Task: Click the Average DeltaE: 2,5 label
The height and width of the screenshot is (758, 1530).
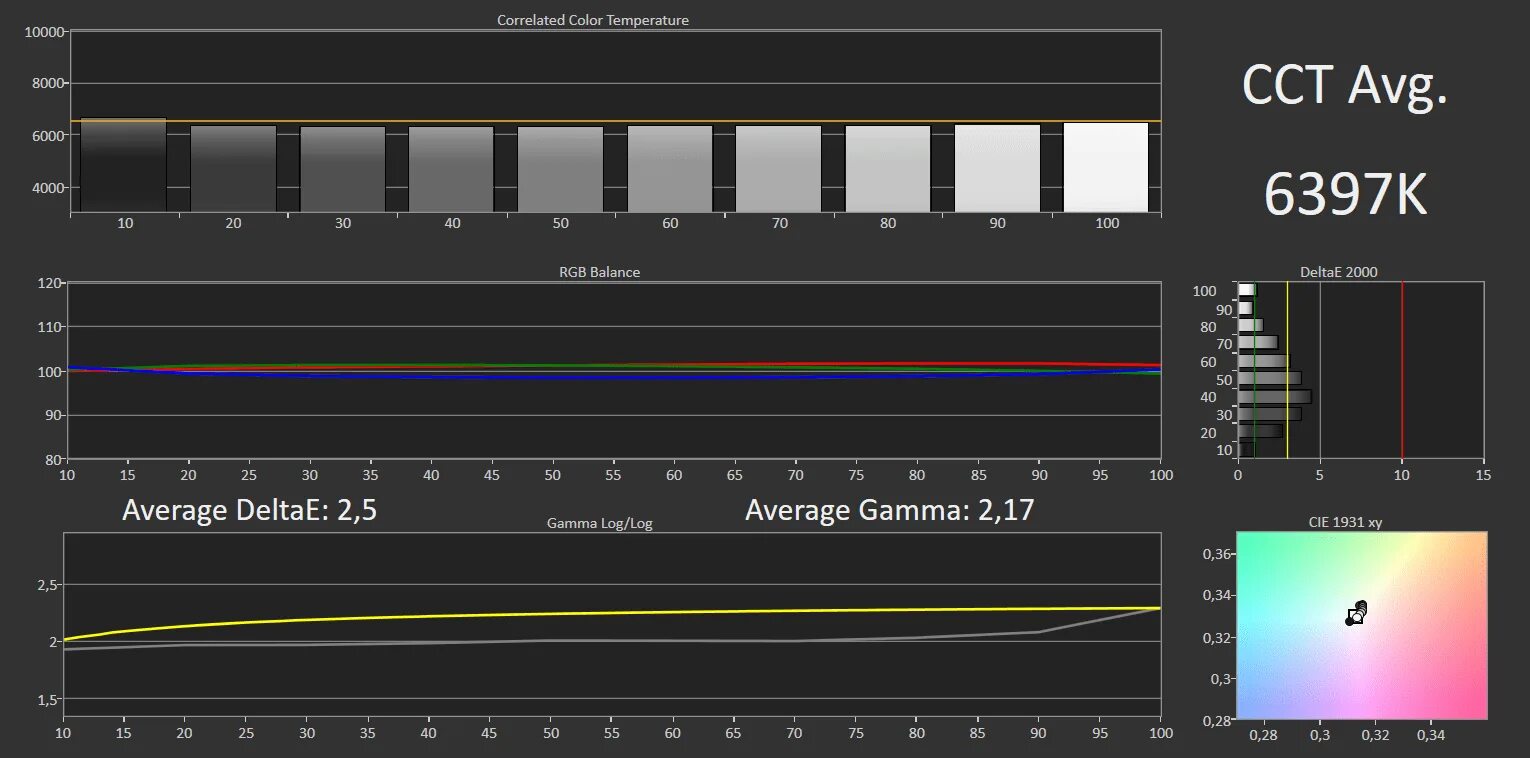Action: (x=250, y=510)
